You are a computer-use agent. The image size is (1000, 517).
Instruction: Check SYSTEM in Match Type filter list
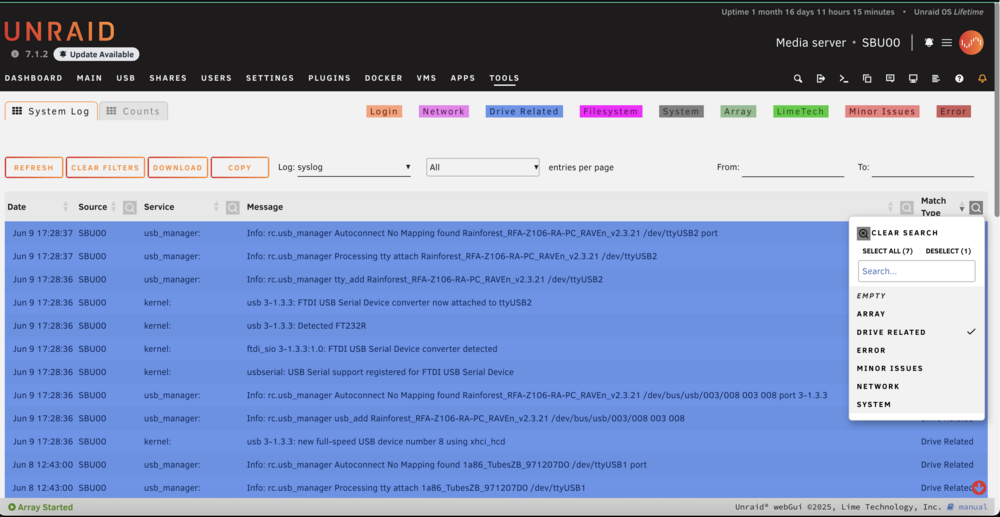(x=916, y=405)
